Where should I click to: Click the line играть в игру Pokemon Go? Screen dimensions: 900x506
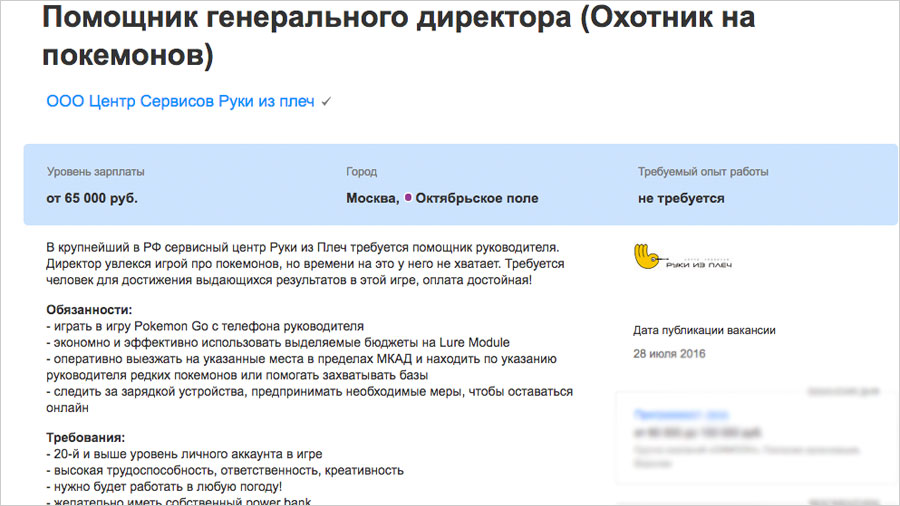[205, 326]
